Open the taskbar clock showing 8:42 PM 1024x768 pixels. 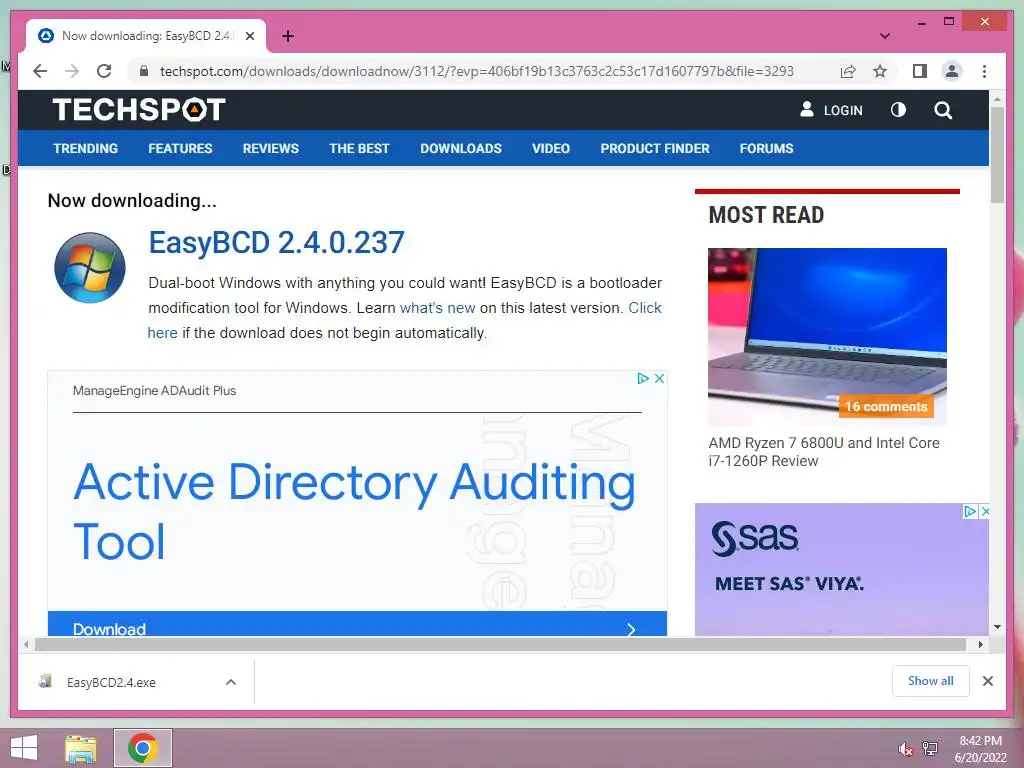coord(980,749)
